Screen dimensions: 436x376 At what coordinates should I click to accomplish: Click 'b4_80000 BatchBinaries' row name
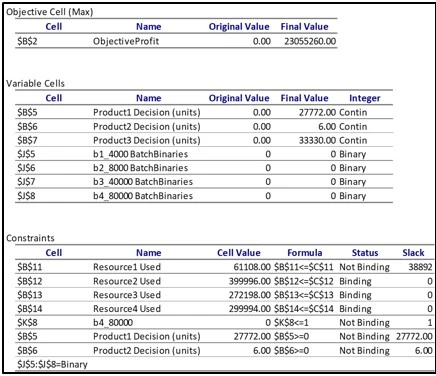143,196
